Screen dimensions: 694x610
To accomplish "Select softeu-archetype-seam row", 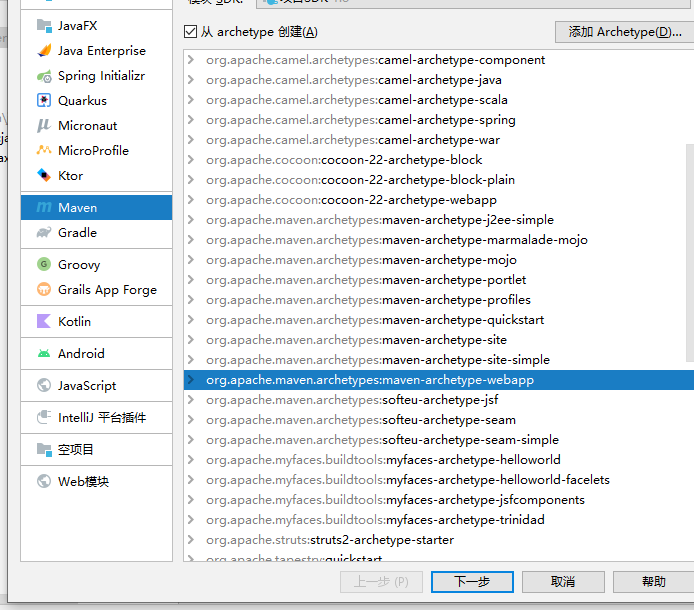I will (439, 420).
